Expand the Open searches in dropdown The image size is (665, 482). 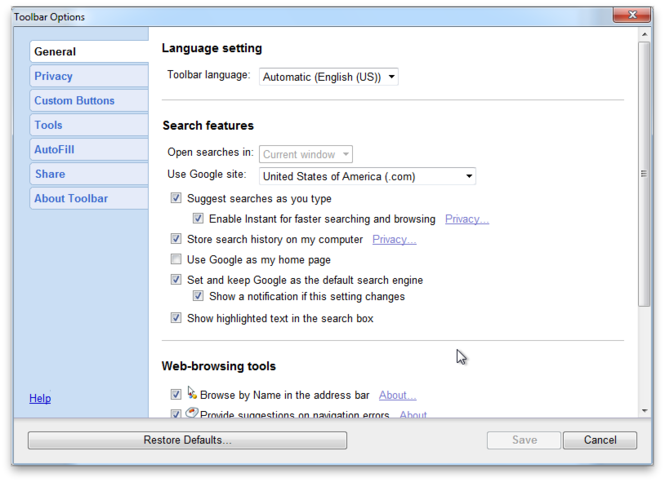click(306, 154)
